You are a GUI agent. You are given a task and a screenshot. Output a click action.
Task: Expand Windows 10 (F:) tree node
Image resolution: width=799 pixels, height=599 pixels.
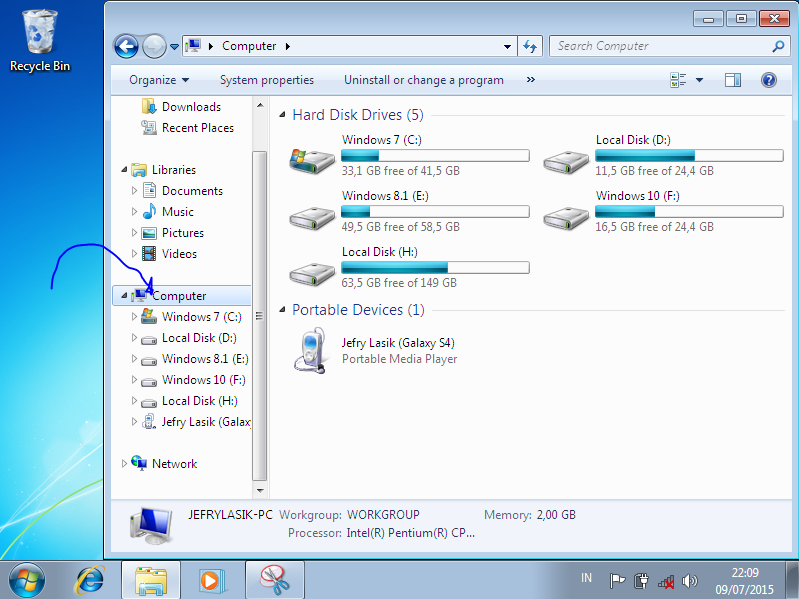click(x=135, y=379)
